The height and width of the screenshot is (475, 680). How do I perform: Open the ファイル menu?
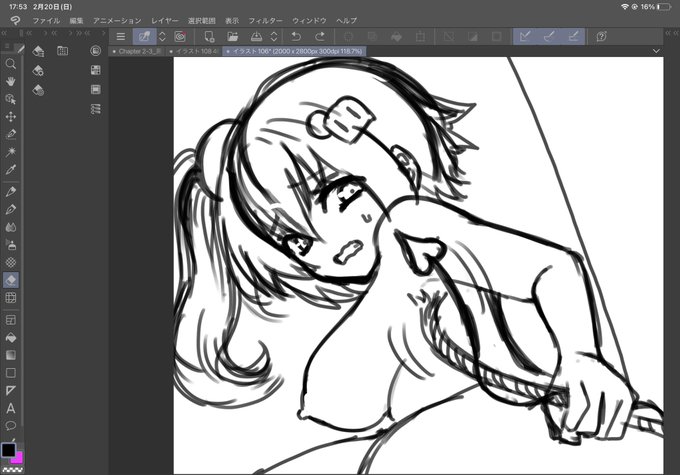(x=46, y=20)
